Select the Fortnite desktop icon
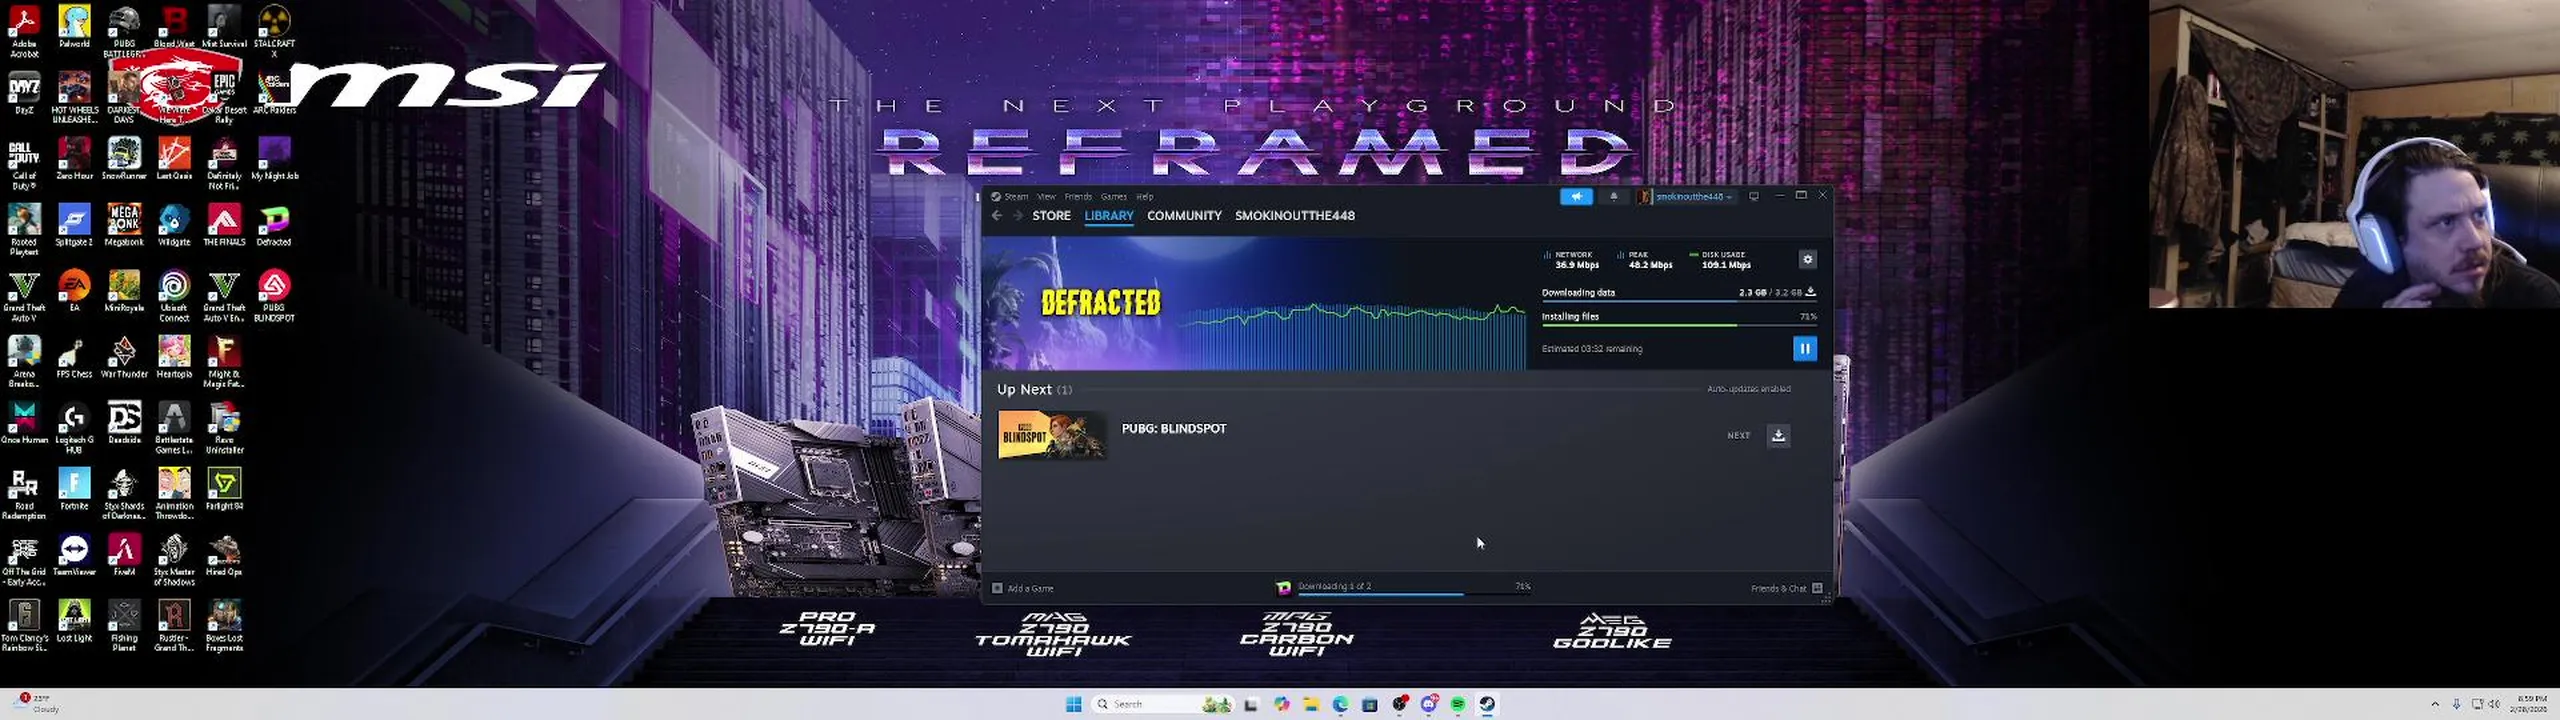Viewport: 2560px width, 720px height. [74, 489]
